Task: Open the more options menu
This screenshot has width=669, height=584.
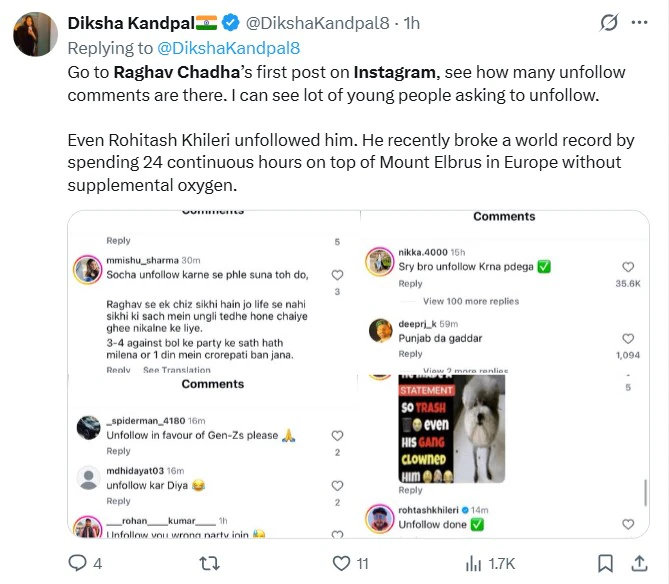Action: click(641, 23)
